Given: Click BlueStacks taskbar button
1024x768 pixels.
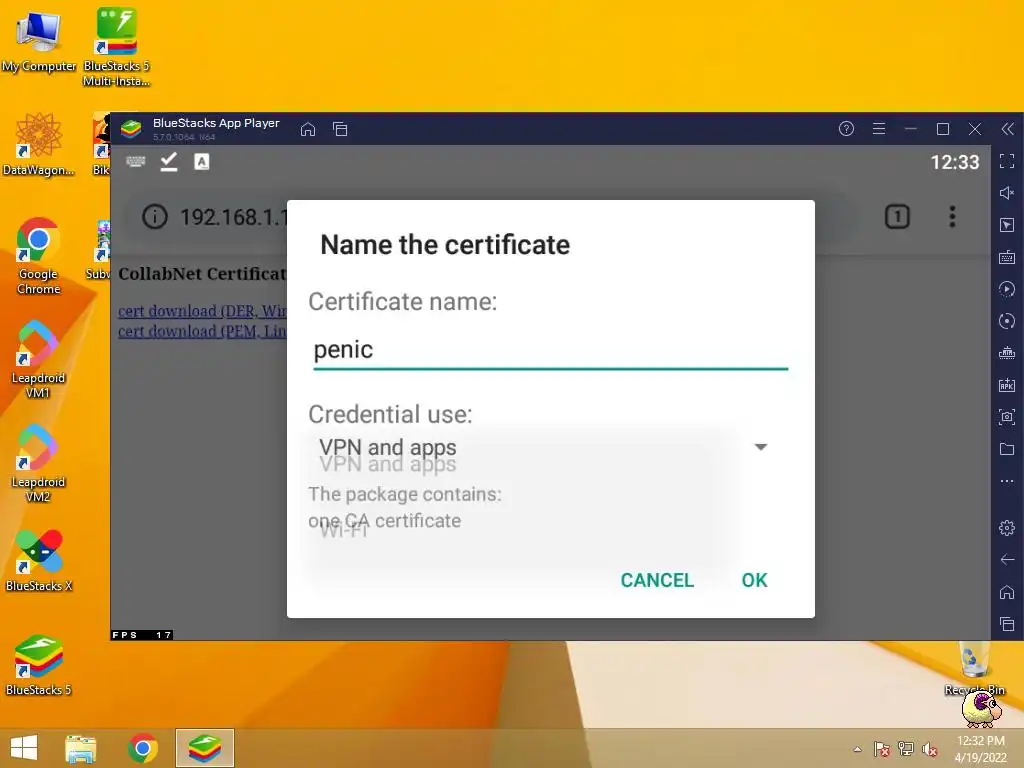Looking at the screenshot, I should pos(204,748).
